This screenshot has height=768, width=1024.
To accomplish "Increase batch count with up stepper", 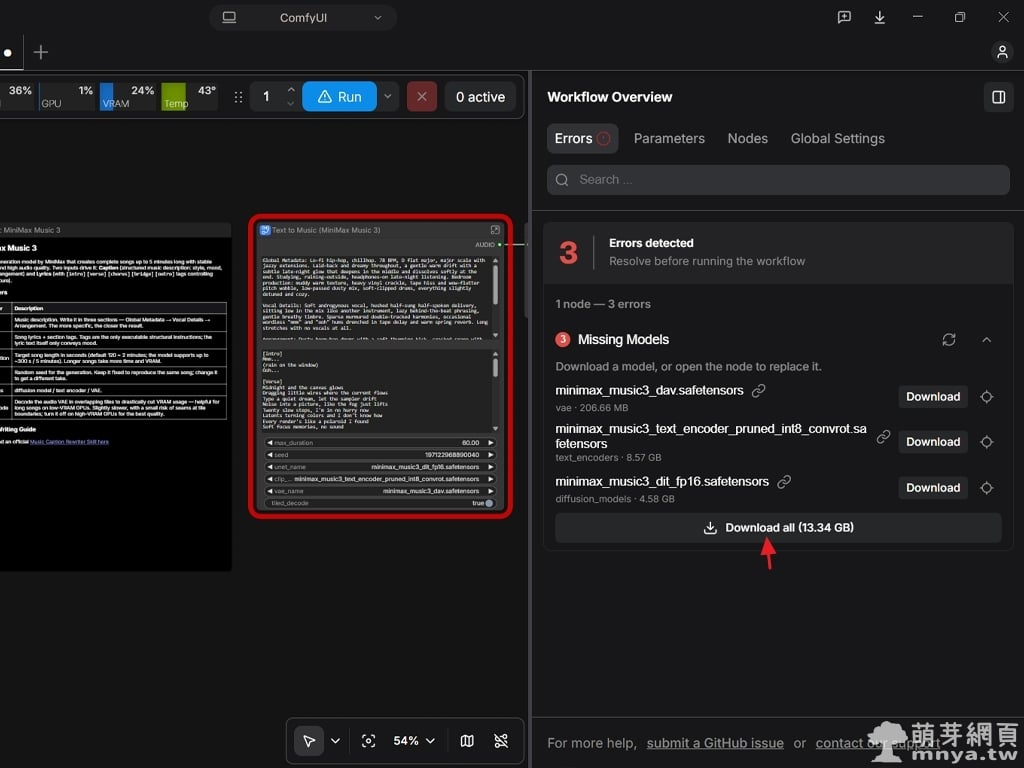I will tap(291, 90).
